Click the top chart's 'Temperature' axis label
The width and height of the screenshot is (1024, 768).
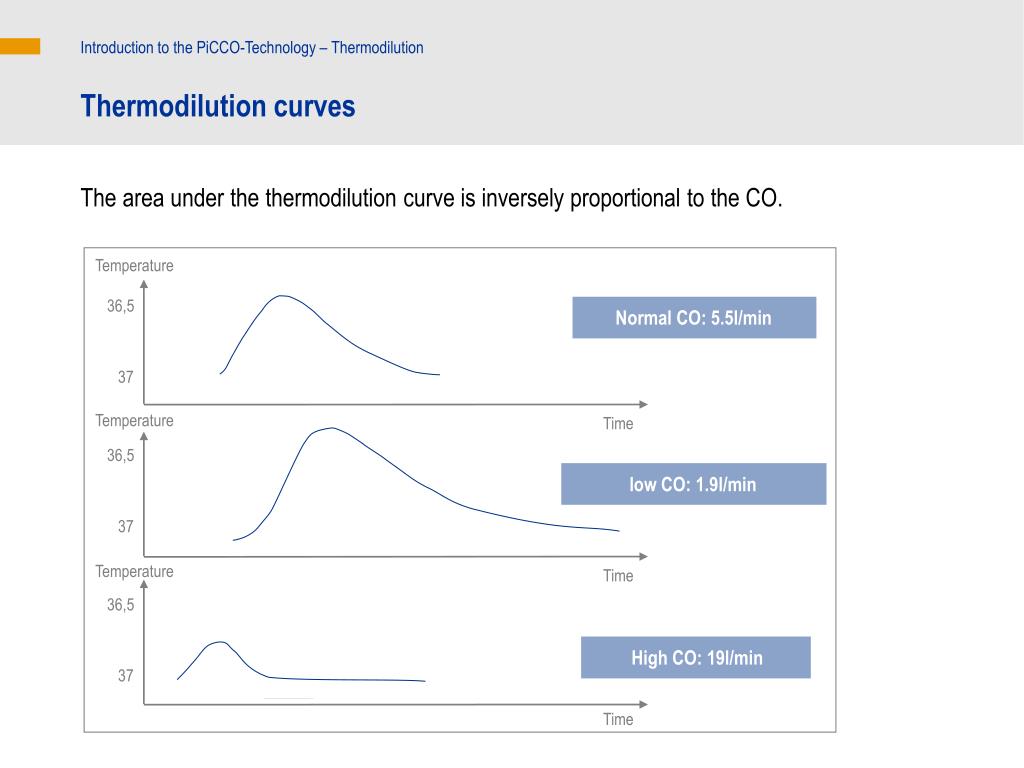[x=134, y=266]
